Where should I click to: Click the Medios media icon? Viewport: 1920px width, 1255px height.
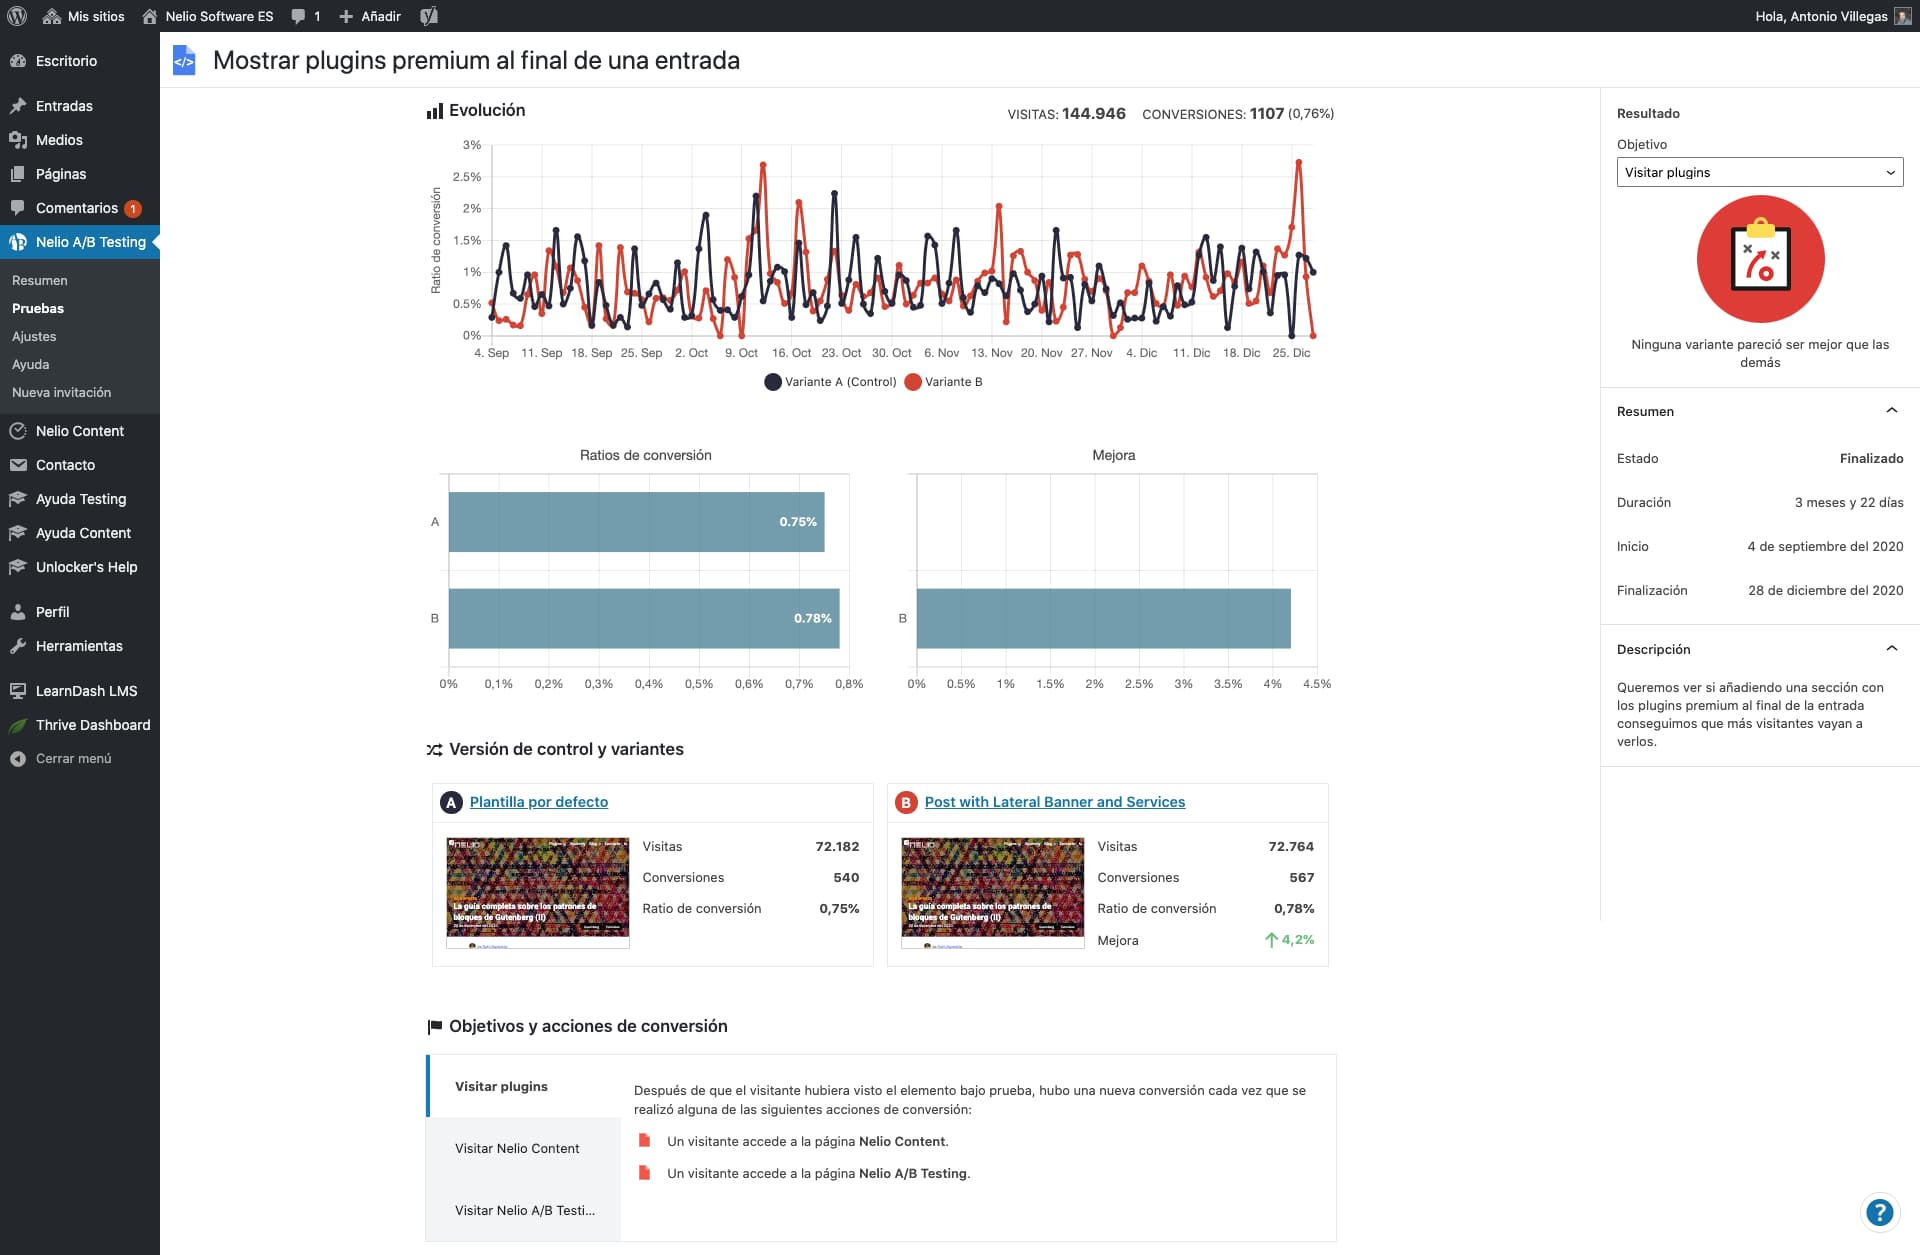pyautogui.click(x=18, y=140)
